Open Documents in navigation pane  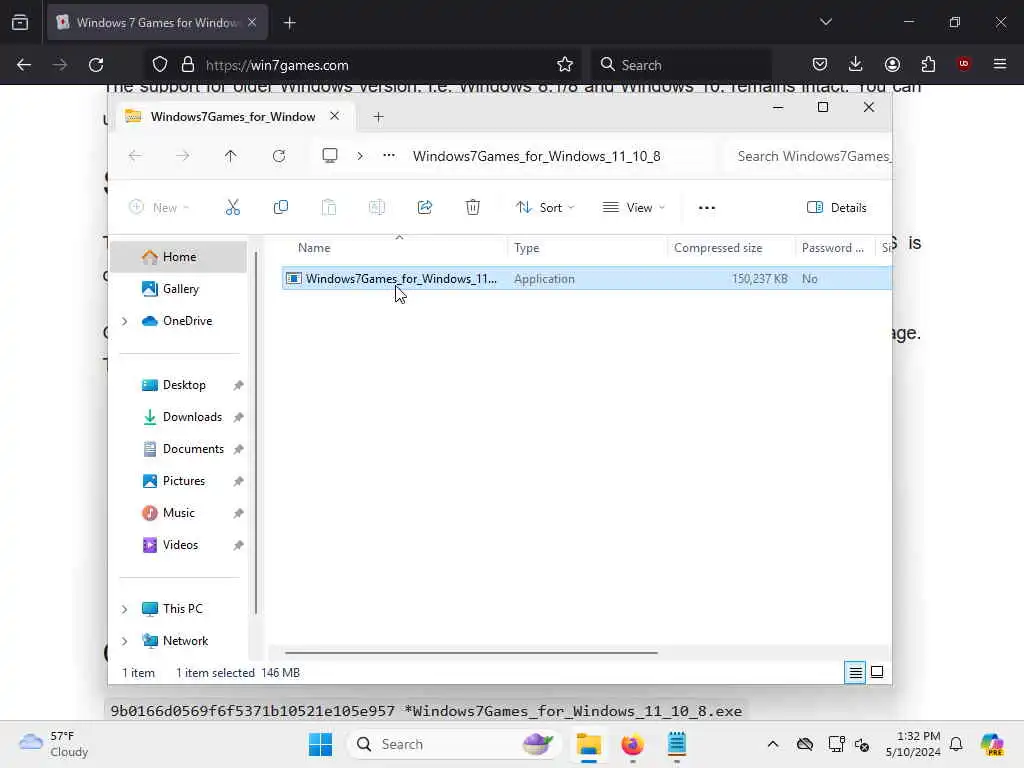pos(178,449)
